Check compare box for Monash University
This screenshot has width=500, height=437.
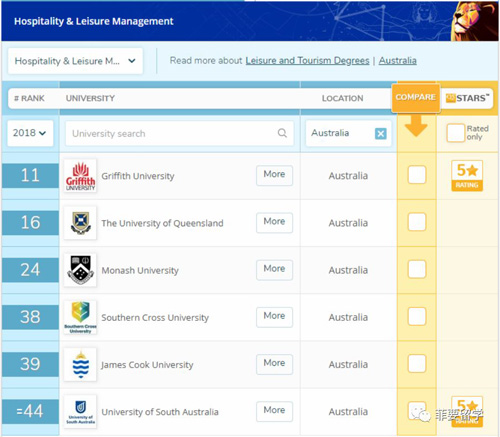pyautogui.click(x=417, y=269)
